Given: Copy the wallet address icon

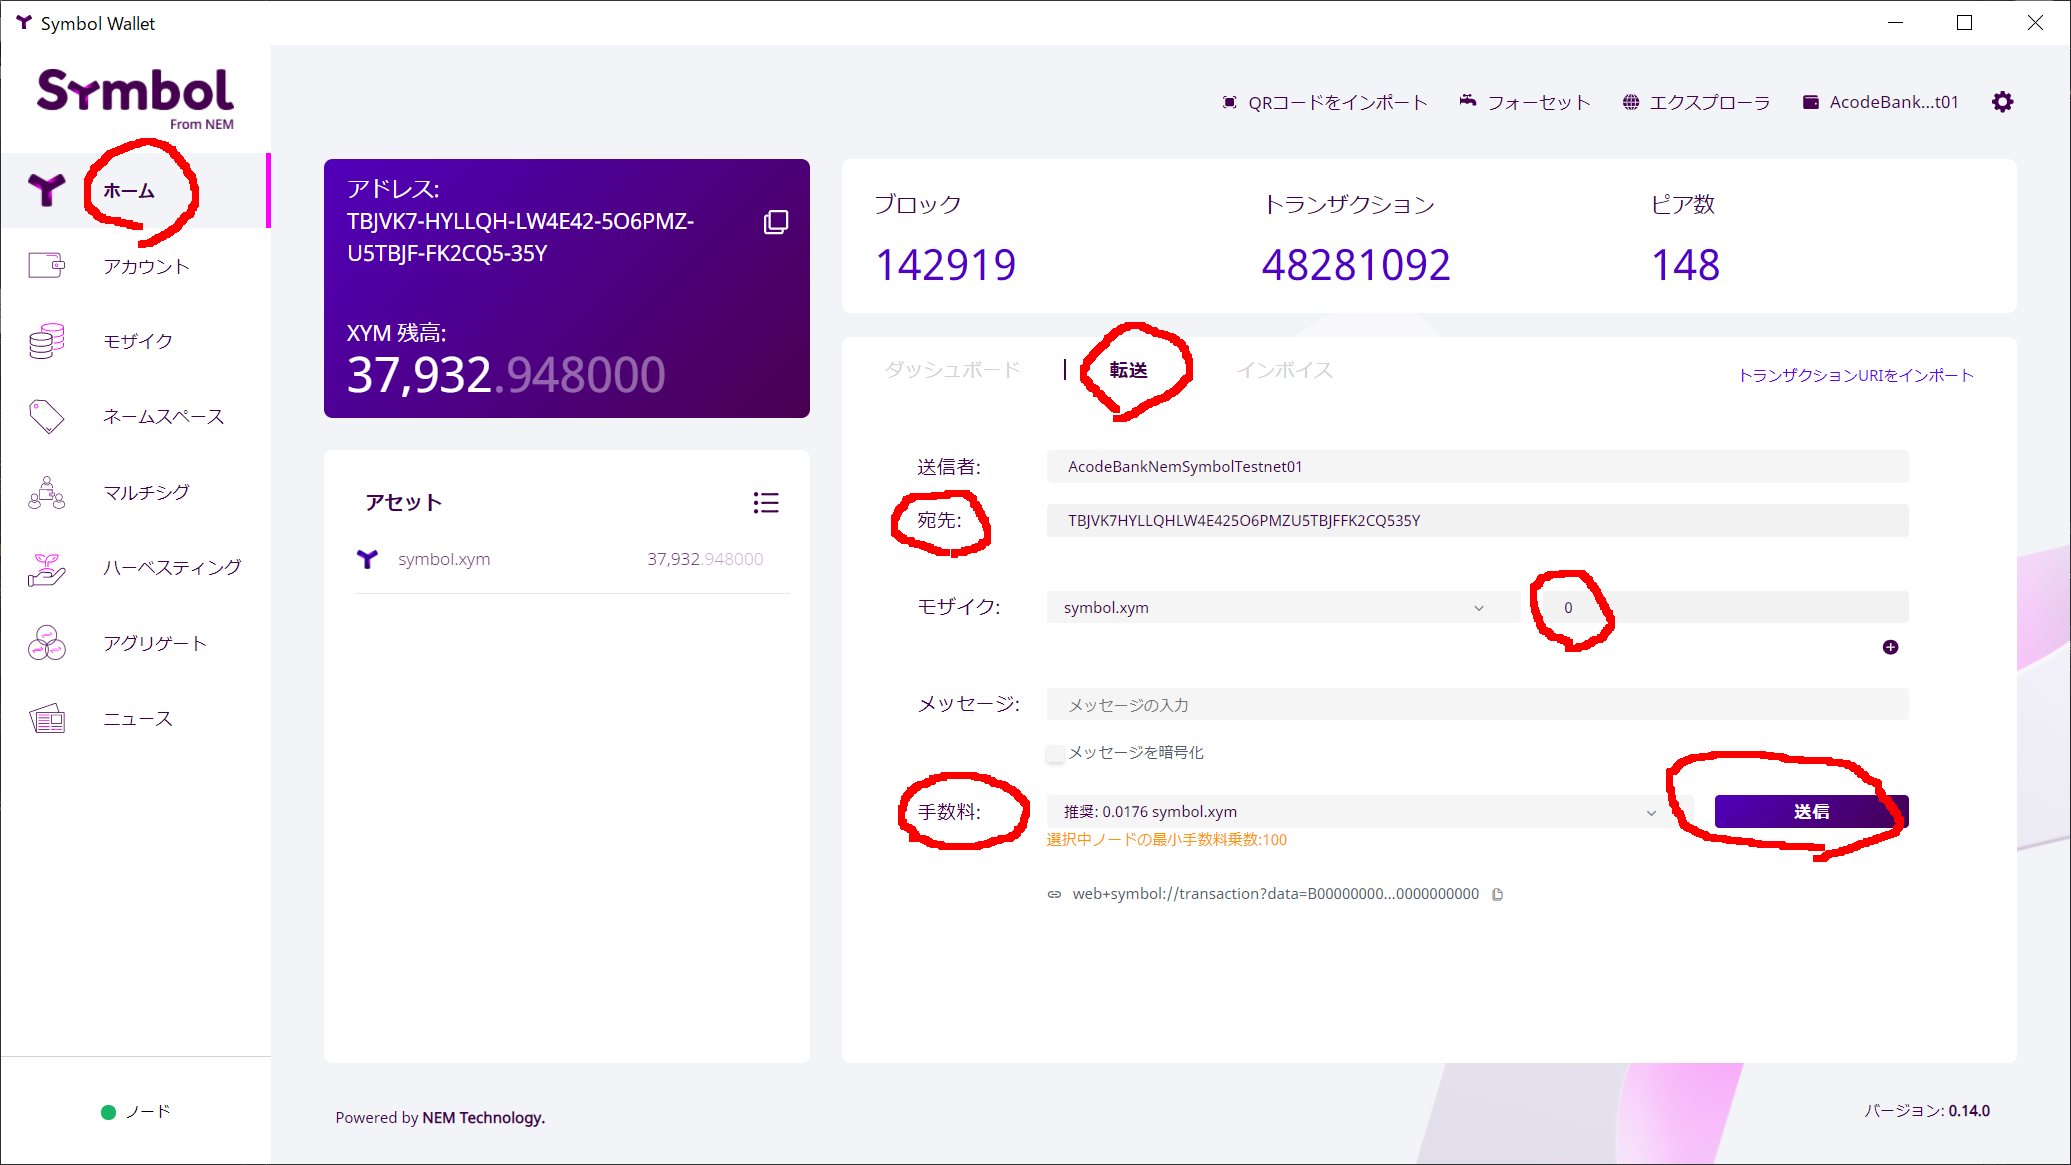Looking at the screenshot, I should pyautogui.click(x=775, y=222).
